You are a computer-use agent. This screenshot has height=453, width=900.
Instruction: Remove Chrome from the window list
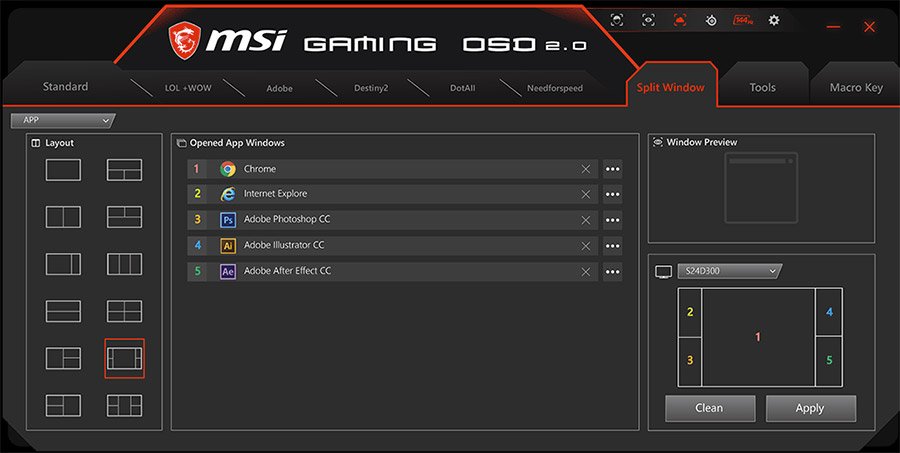pyautogui.click(x=585, y=169)
